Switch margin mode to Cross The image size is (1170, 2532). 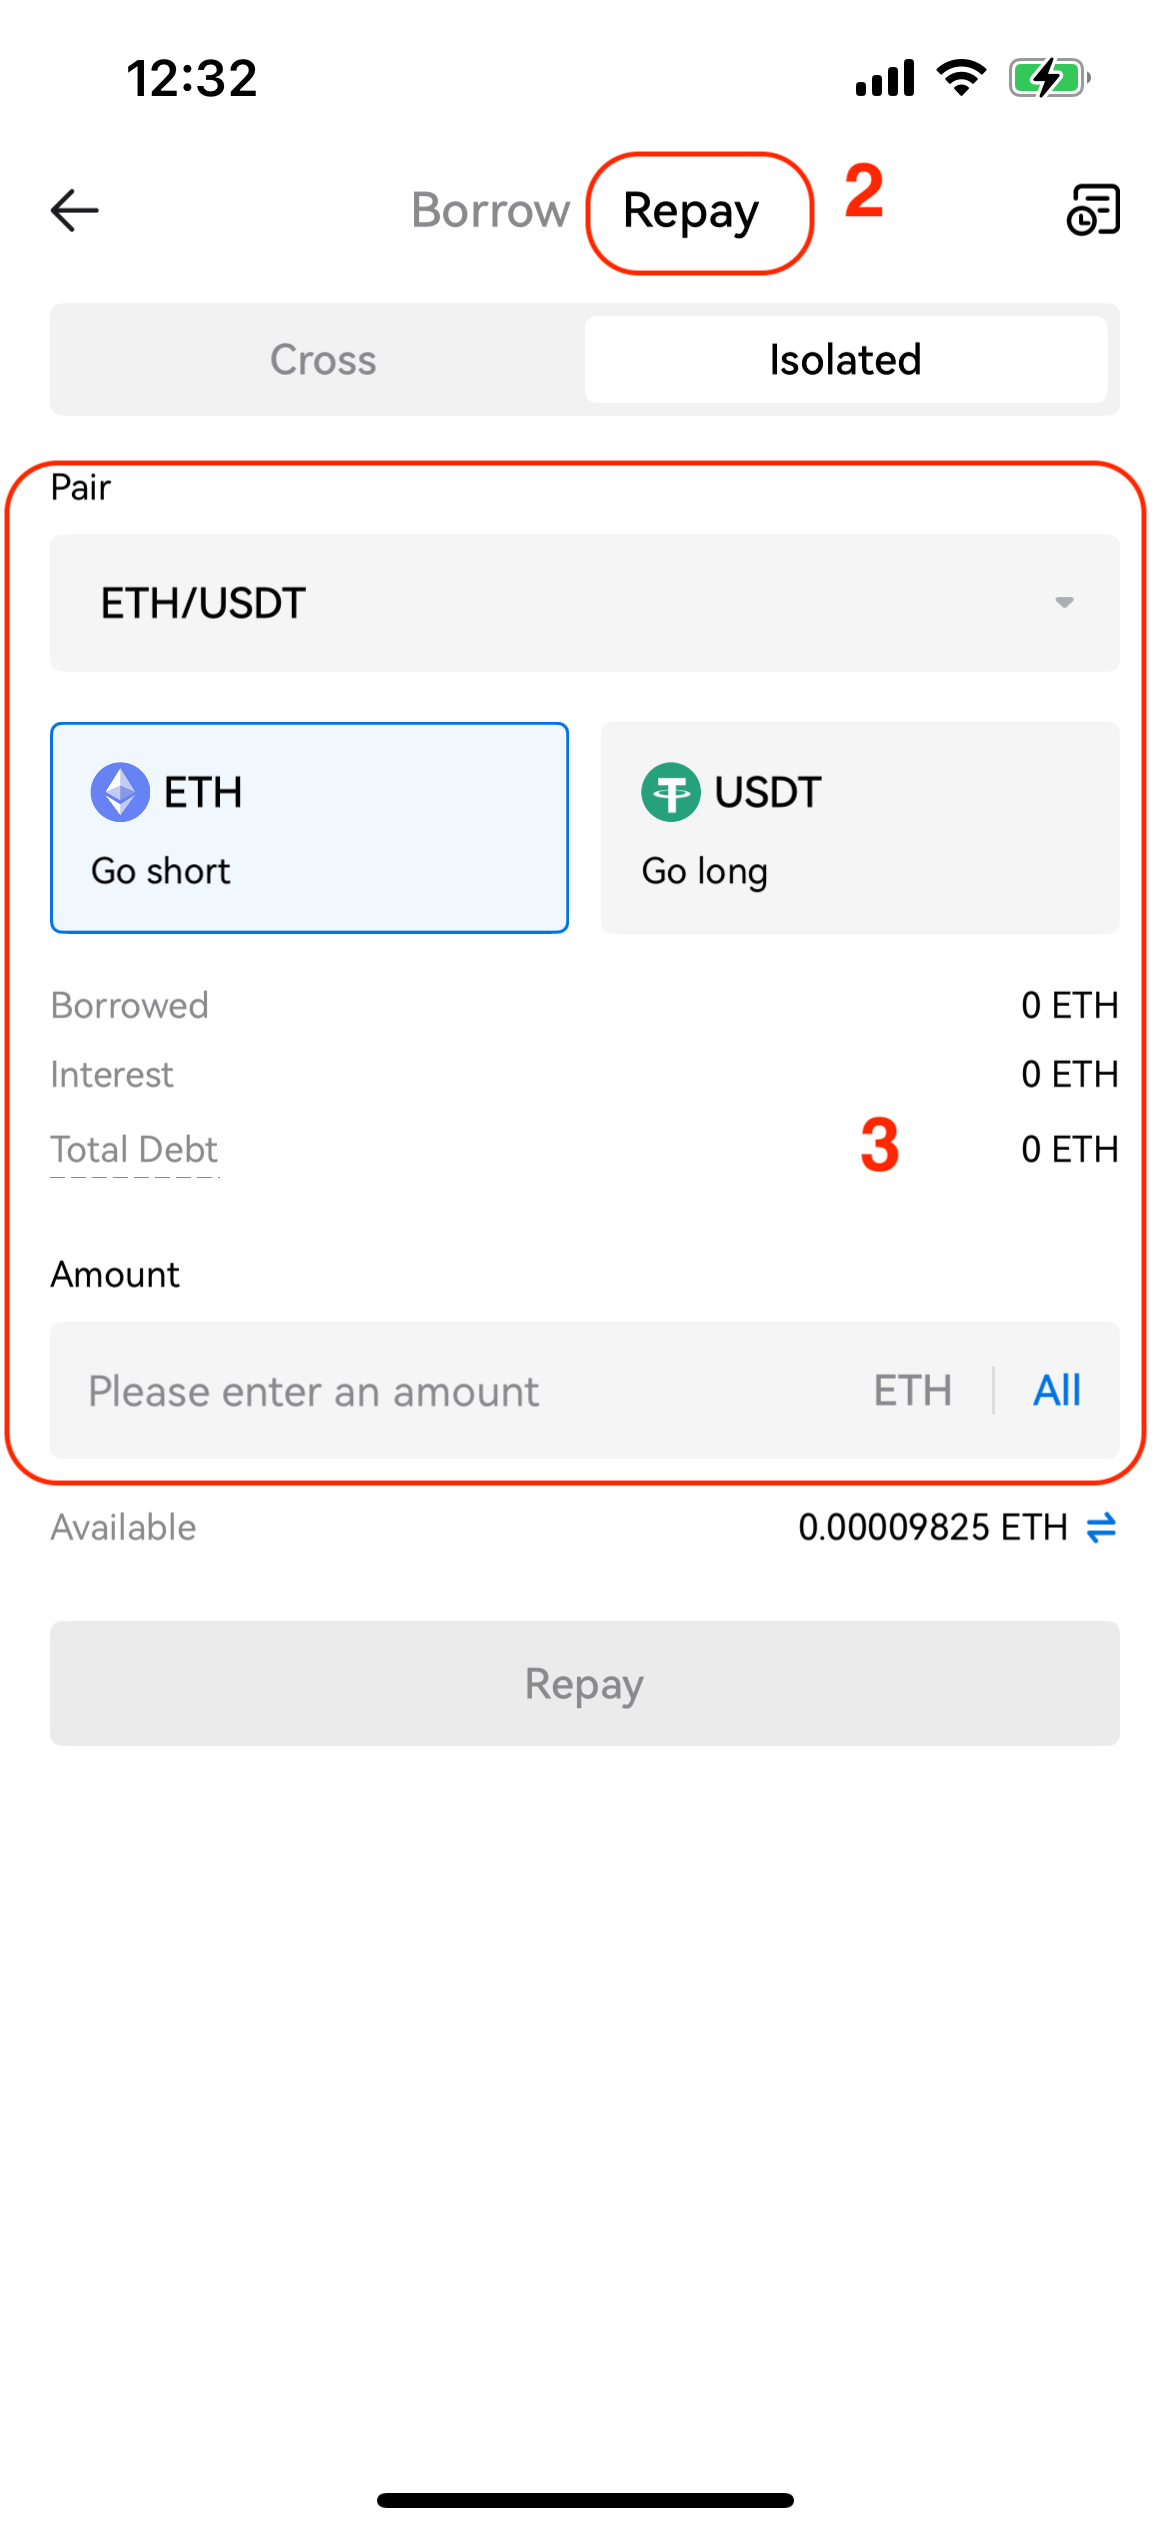tap(322, 360)
